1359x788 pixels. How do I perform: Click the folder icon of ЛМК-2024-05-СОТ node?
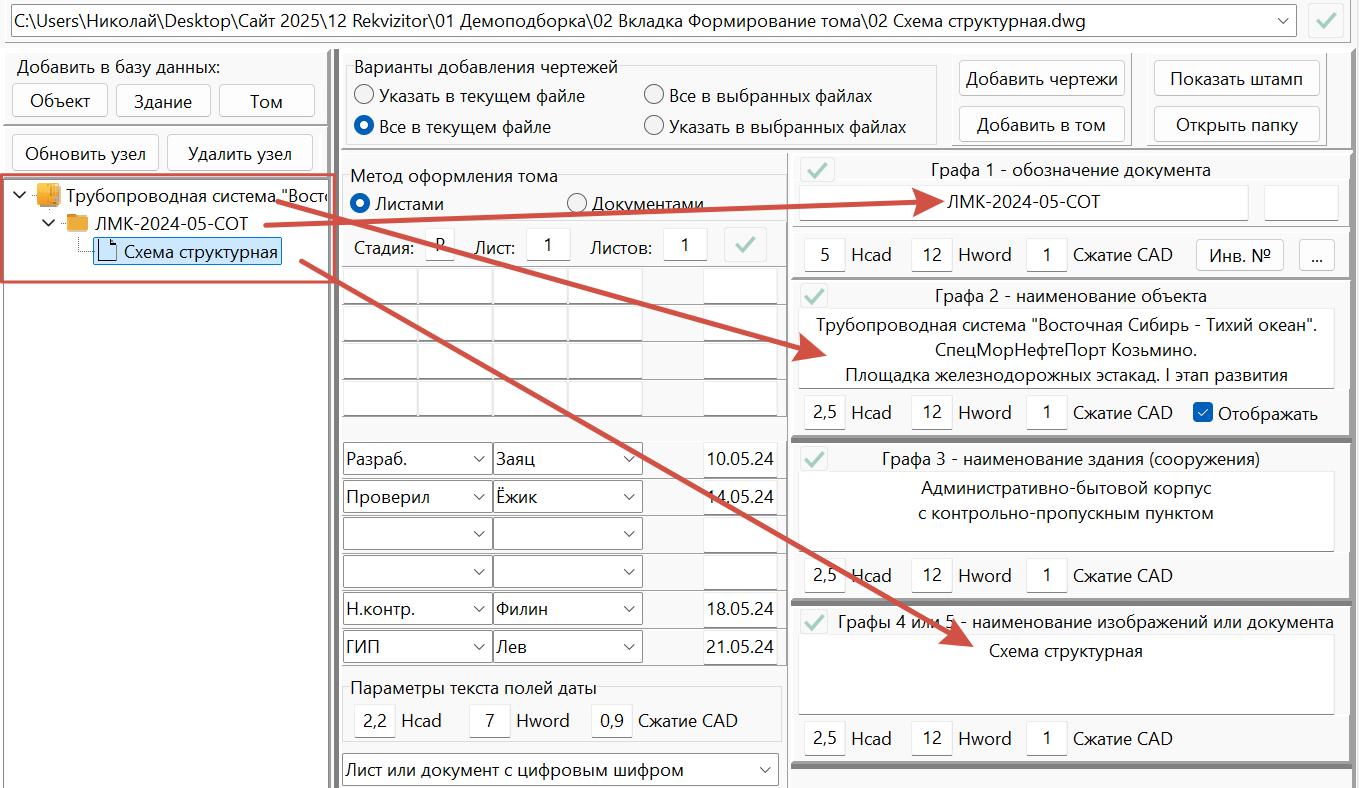(x=77, y=223)
